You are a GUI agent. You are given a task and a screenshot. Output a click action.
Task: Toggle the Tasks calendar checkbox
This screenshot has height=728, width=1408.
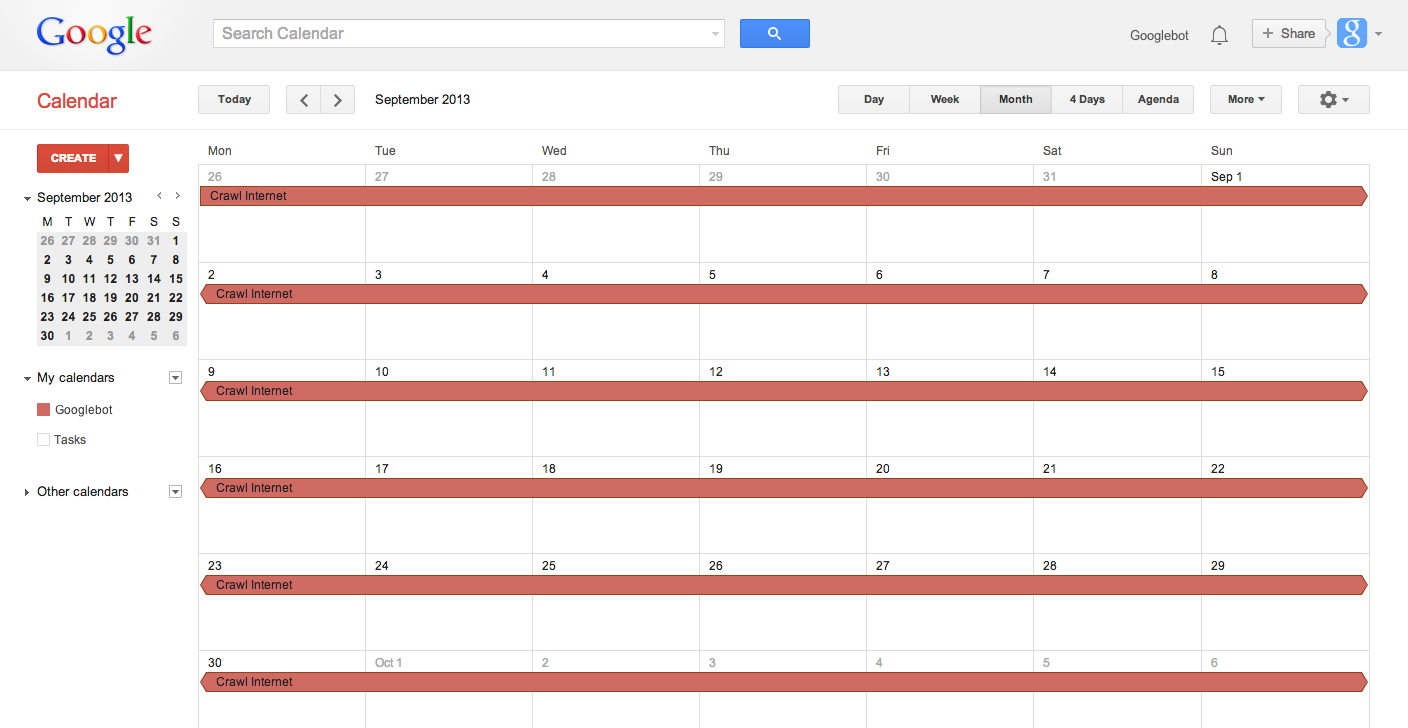pos(43,439)
